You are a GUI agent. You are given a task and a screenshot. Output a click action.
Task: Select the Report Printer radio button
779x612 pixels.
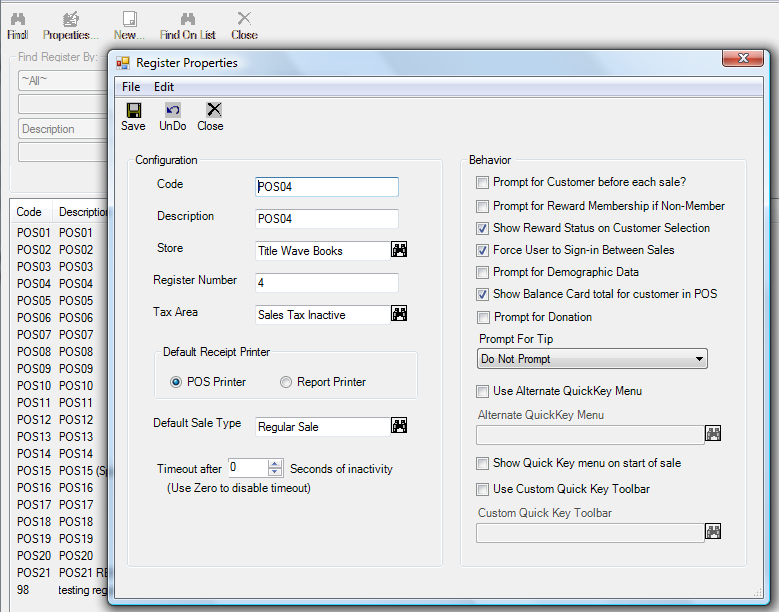[x=286, y=382]
